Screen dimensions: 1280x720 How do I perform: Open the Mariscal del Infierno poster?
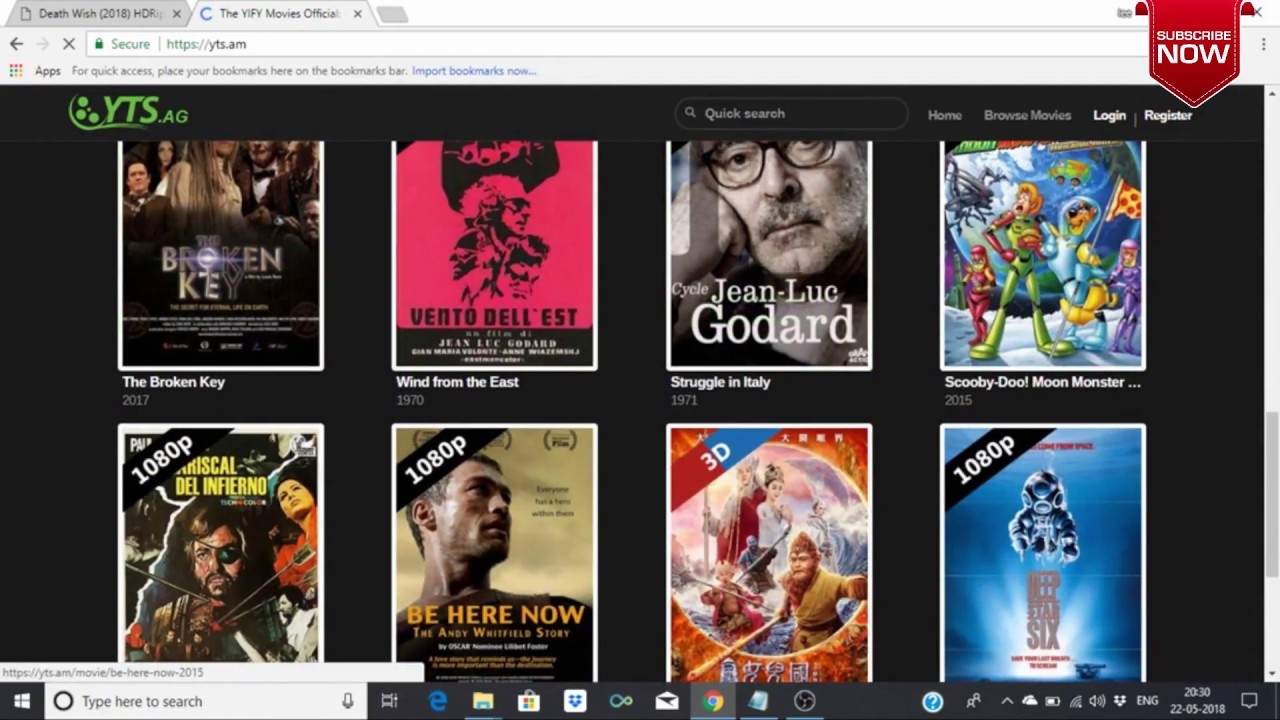point(221,553)
